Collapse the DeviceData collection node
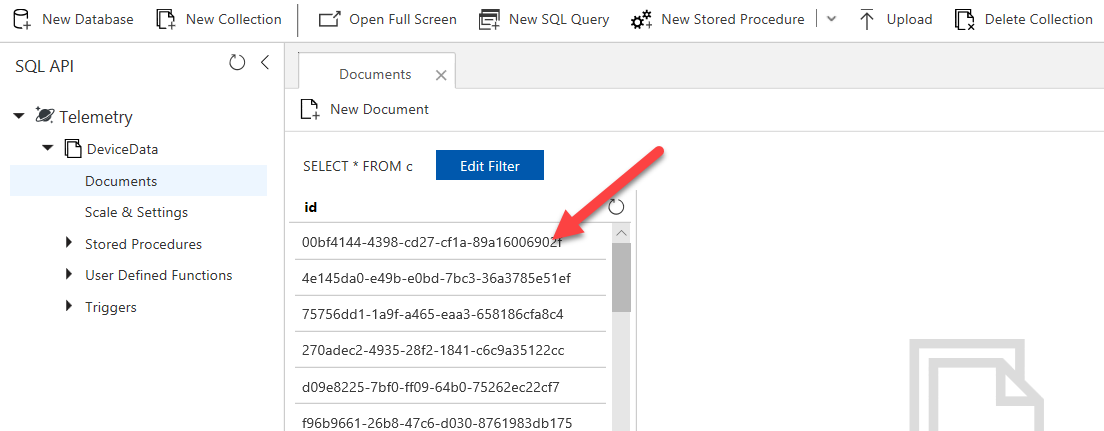Viewport: 1104px width, 431px height. tap(48, 149)
